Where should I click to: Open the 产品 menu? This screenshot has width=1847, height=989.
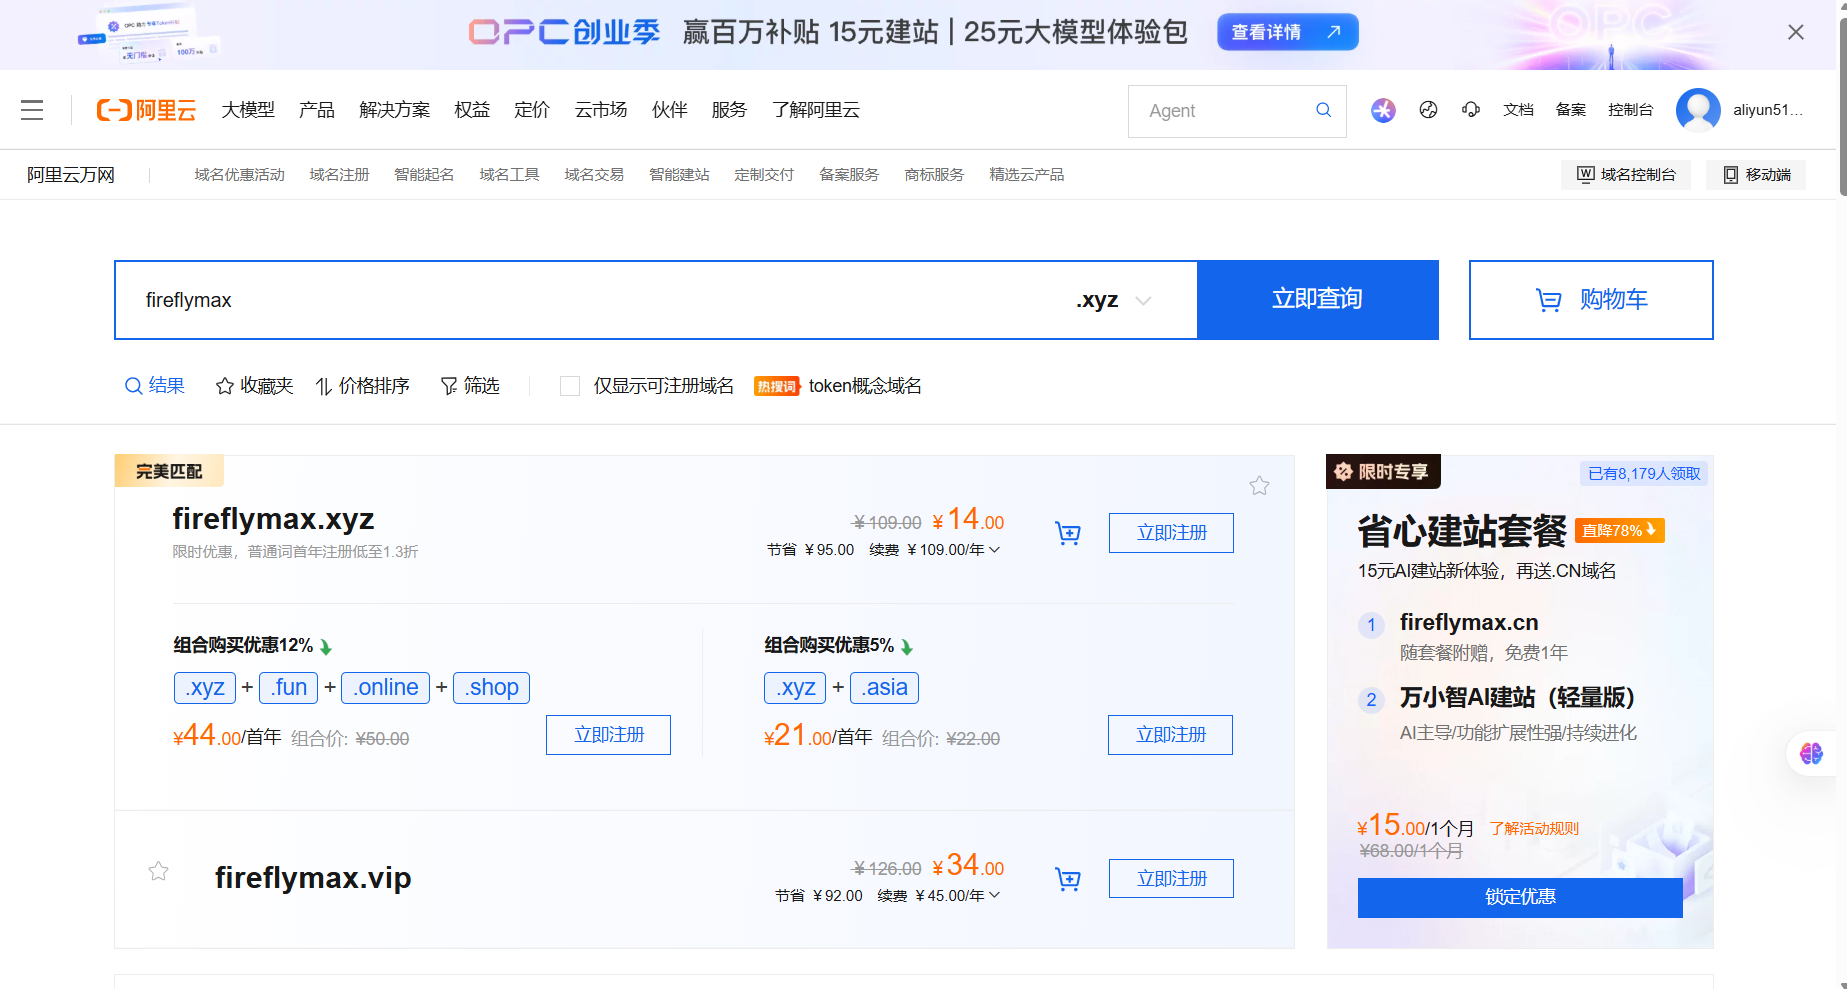317,110
